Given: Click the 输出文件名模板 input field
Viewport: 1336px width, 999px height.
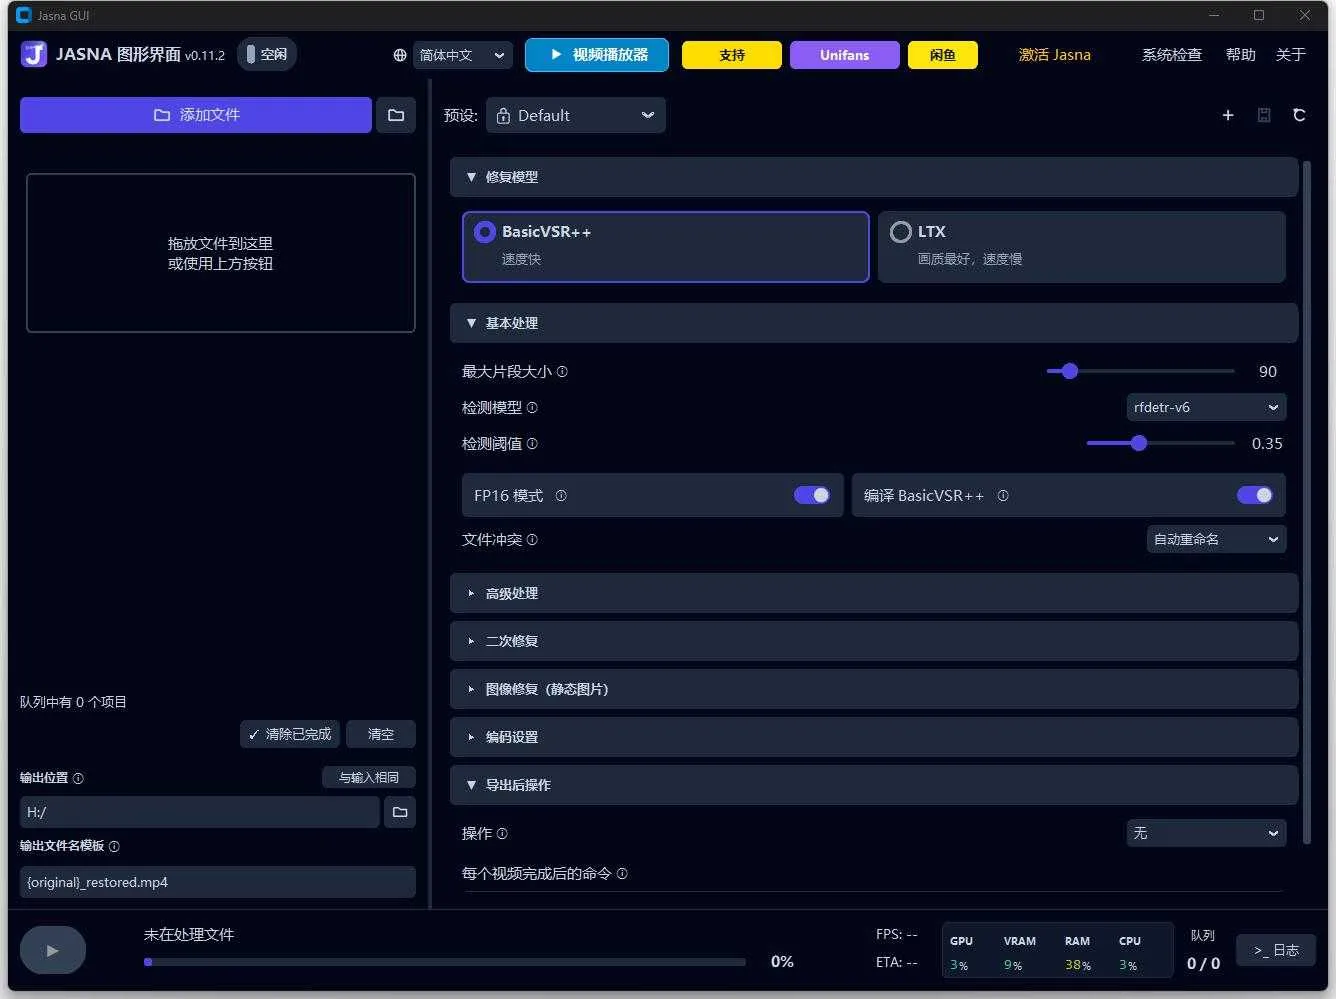Looking at the screenshot, I should click(218, 882).
